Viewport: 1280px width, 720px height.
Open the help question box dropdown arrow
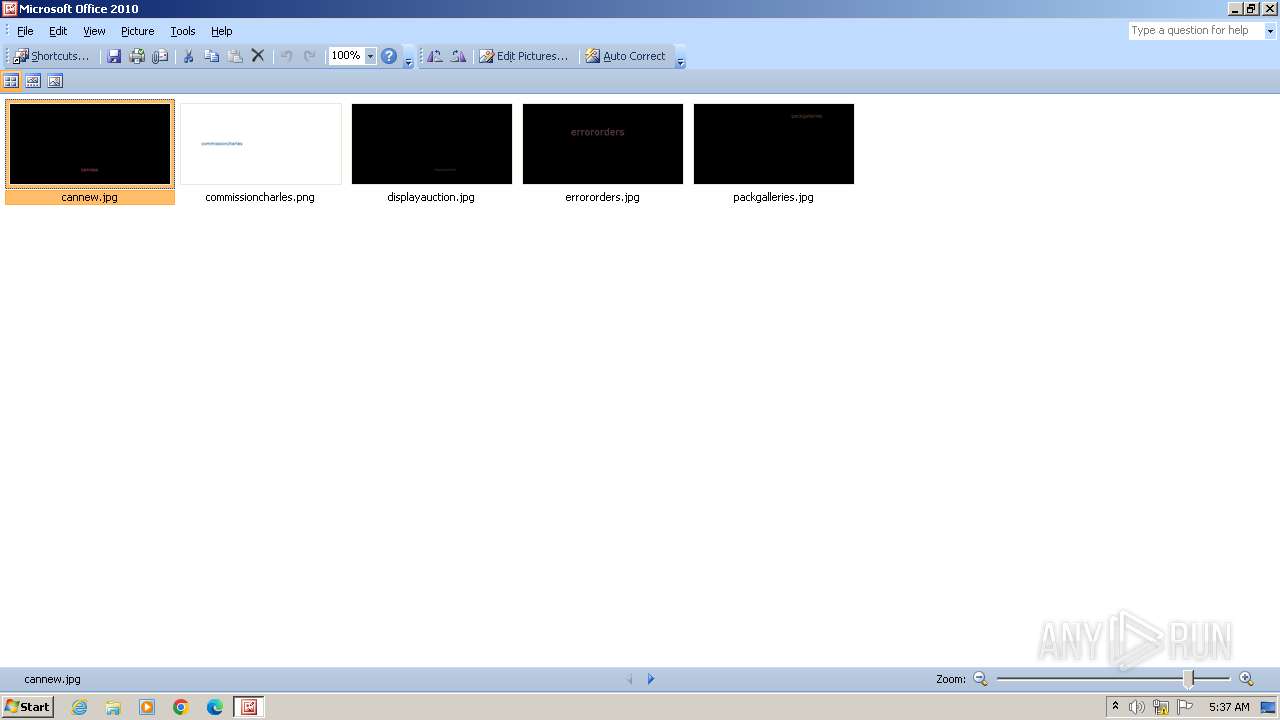point(1271,31)
